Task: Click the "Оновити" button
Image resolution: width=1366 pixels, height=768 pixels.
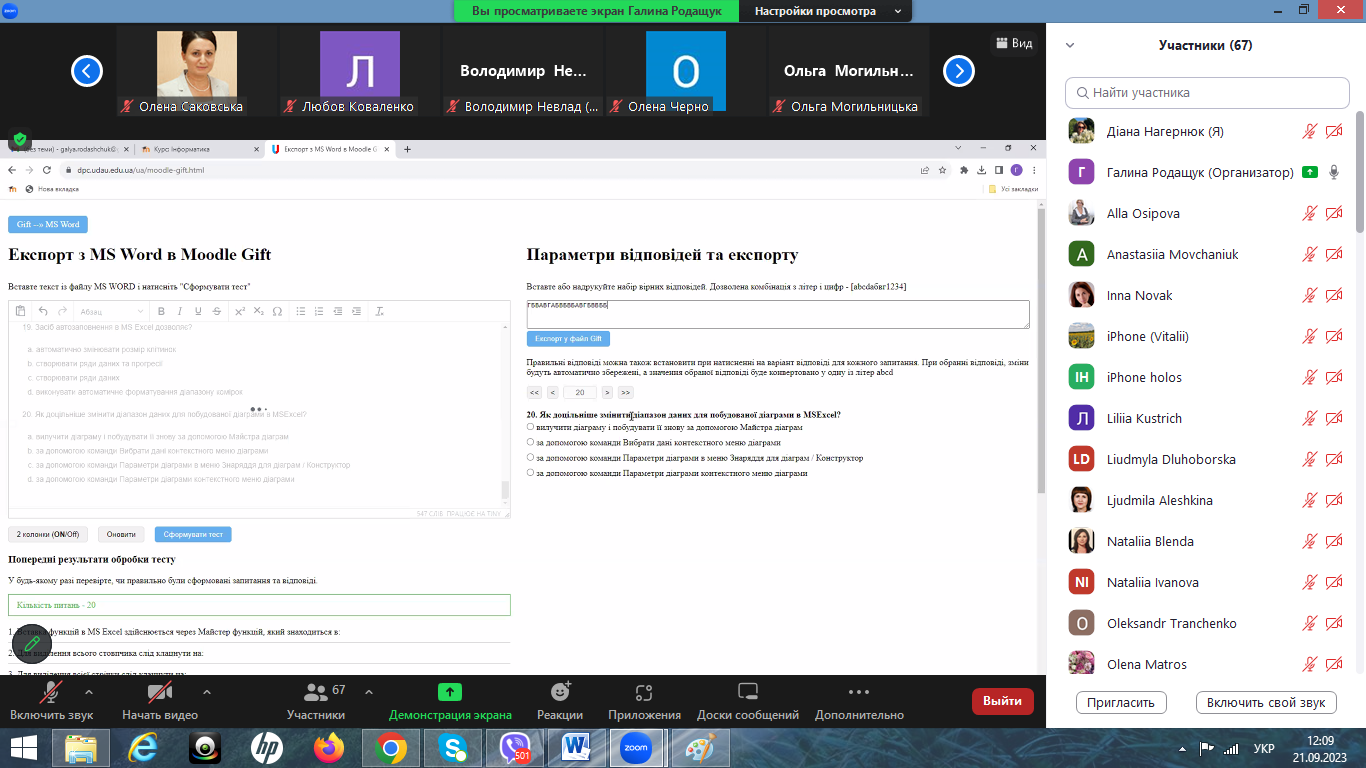Action: coord(121,535)
